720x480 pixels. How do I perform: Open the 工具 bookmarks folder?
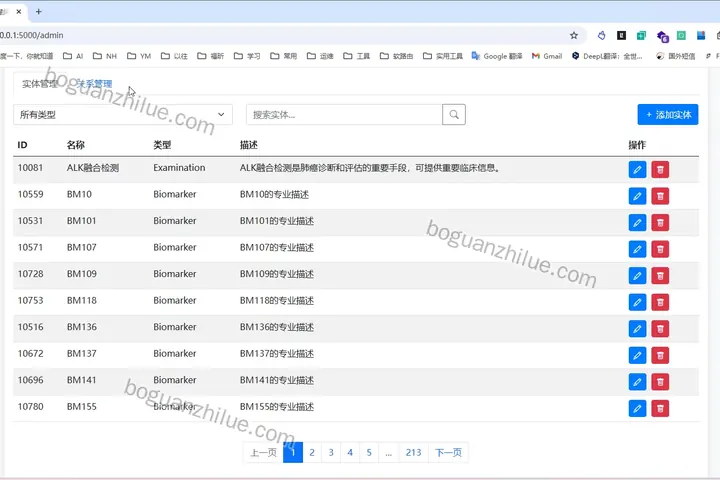pos(357,56)
